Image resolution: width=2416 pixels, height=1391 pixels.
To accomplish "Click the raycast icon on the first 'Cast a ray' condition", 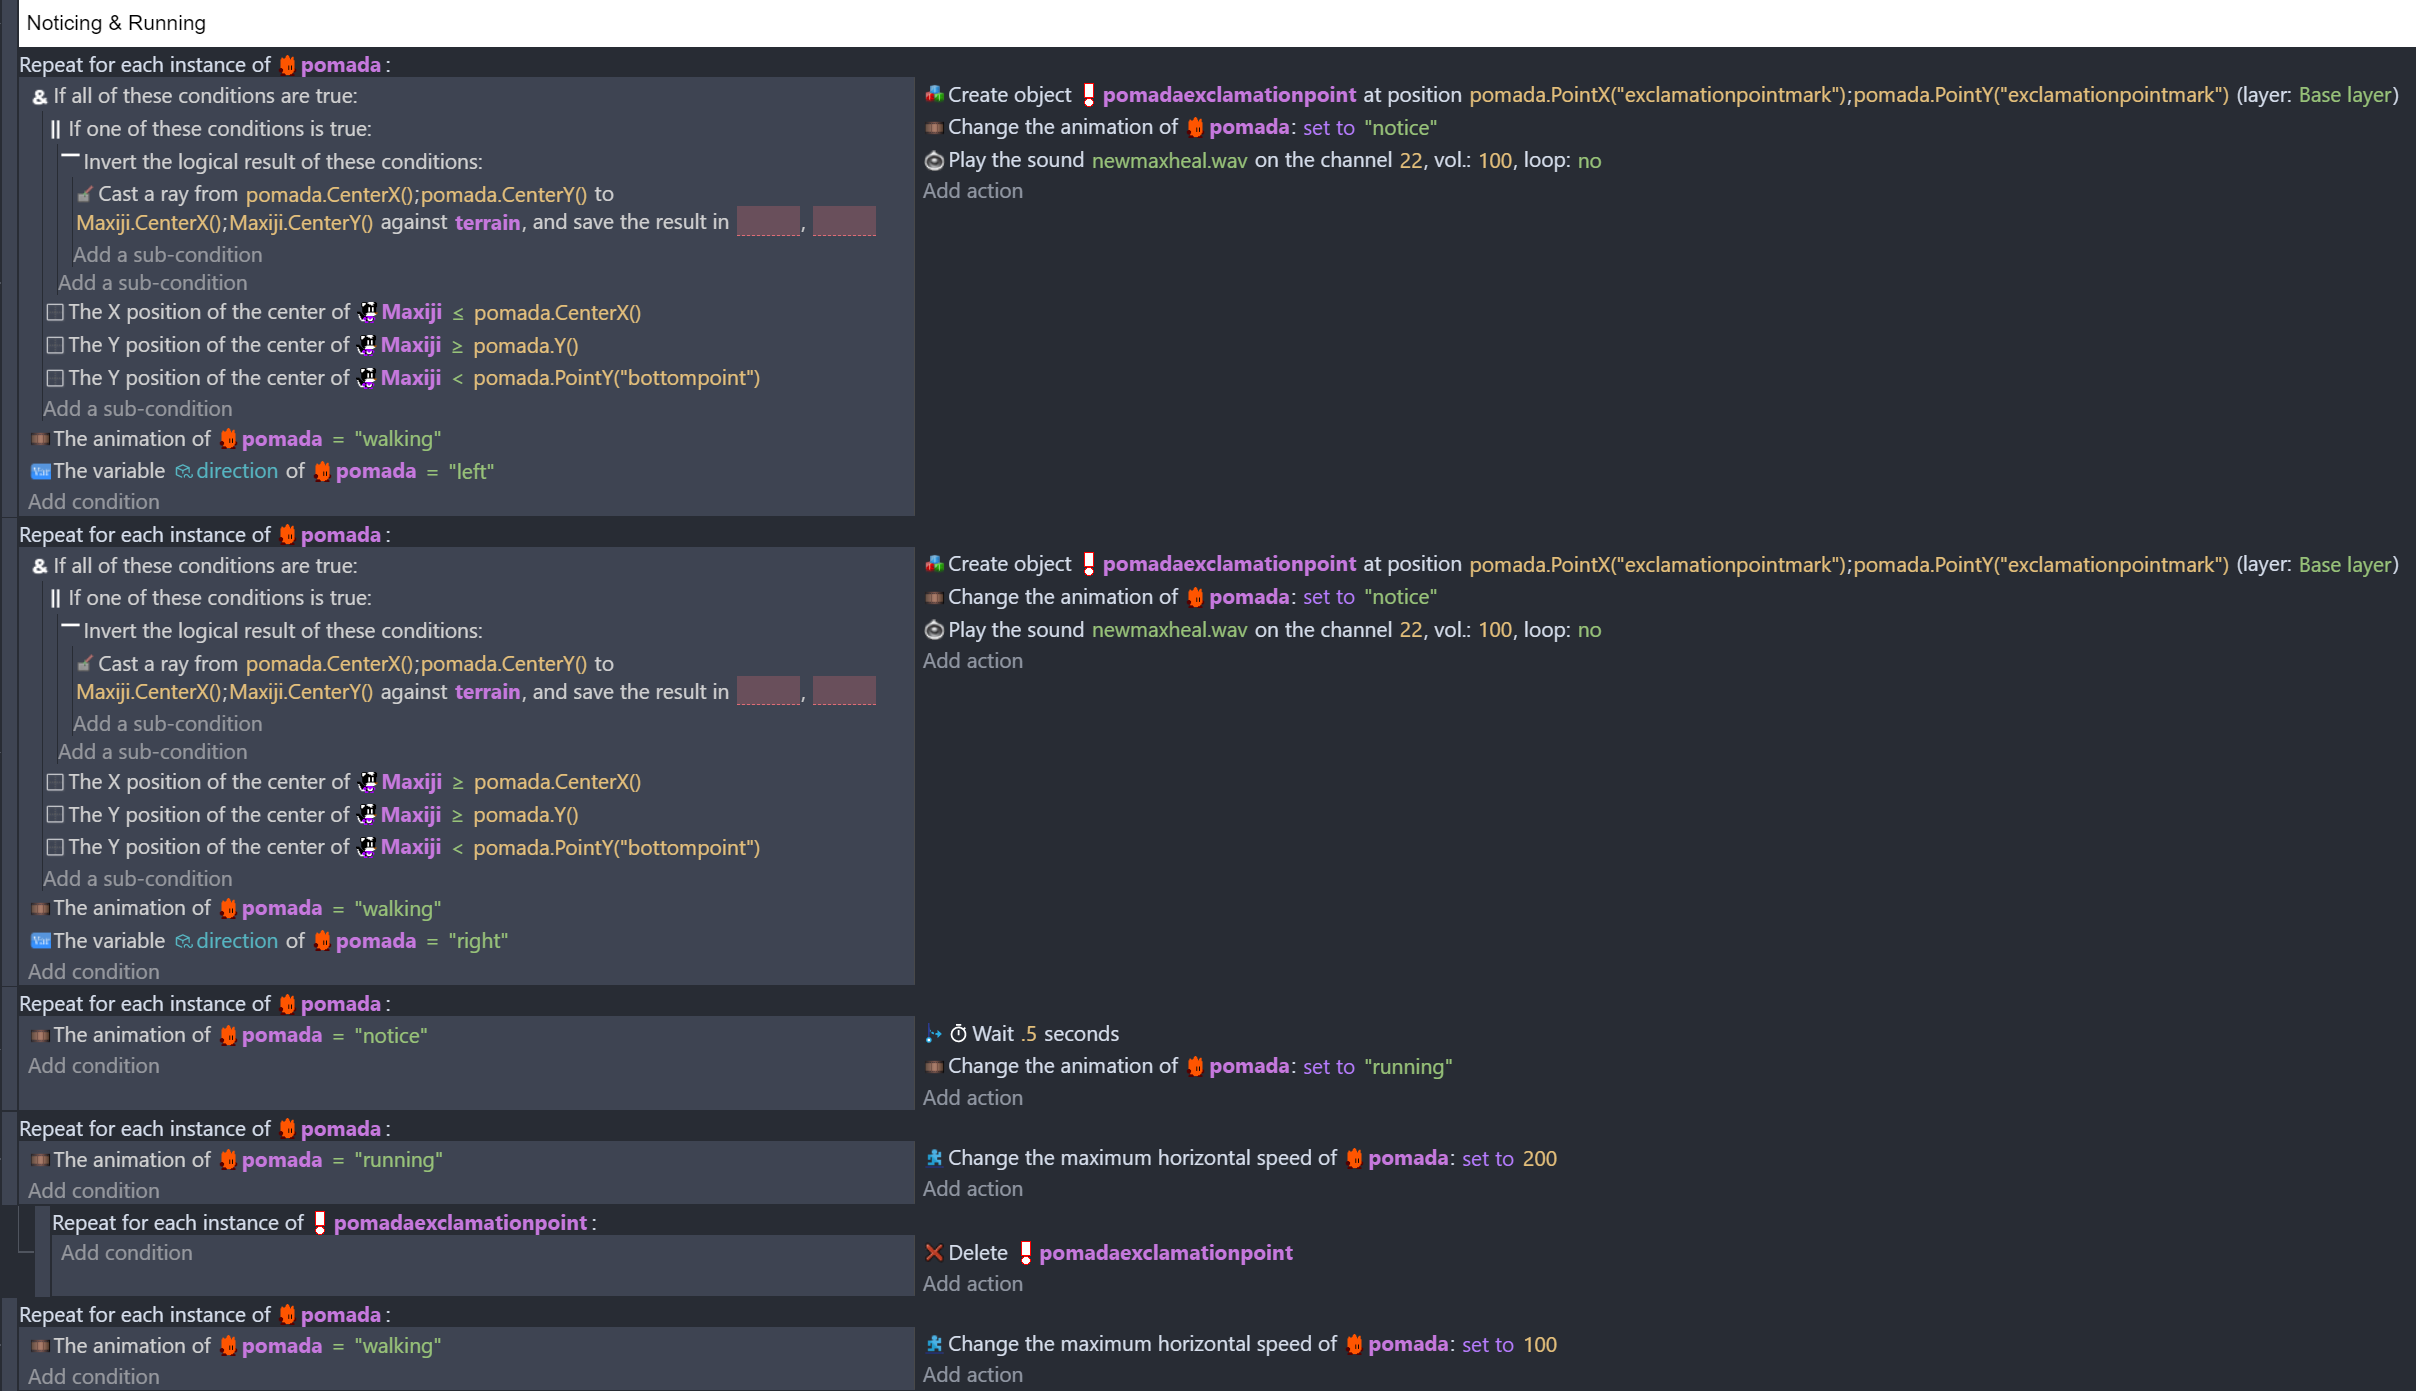I will 85,194.
